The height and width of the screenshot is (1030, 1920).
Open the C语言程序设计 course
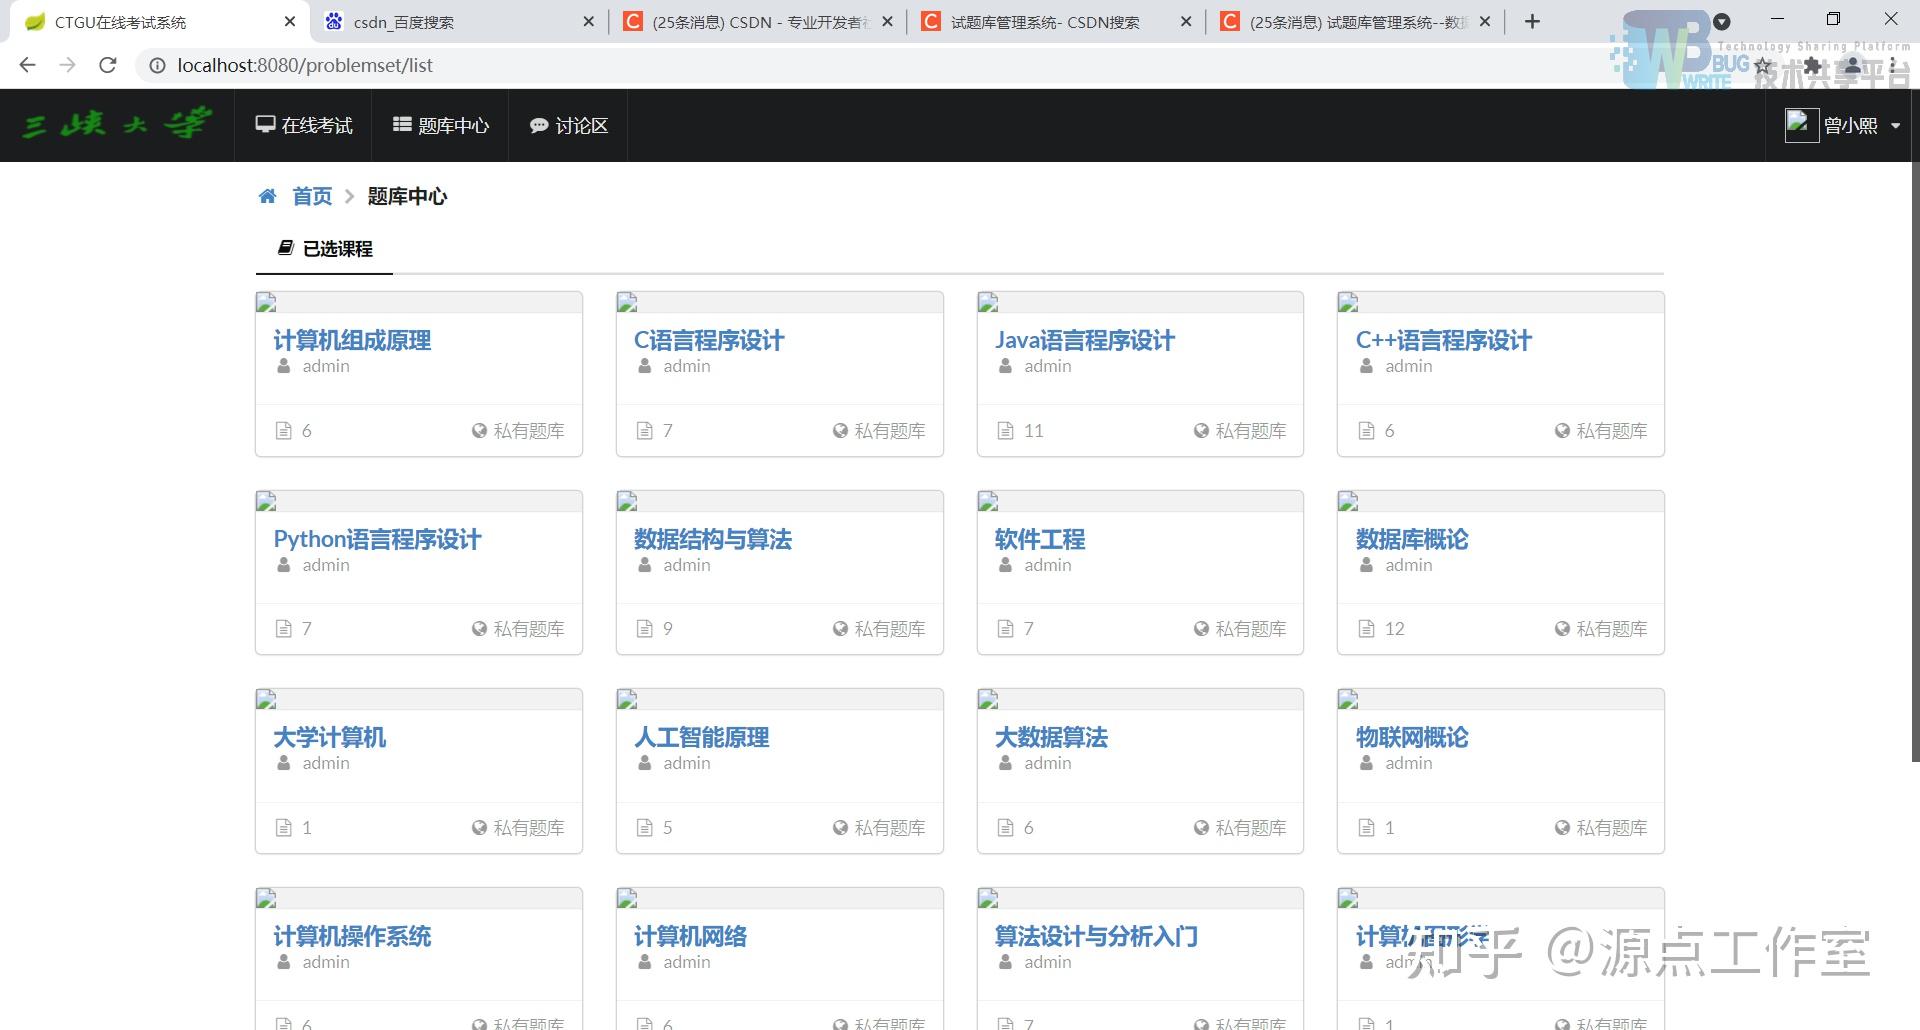(709, 340)
